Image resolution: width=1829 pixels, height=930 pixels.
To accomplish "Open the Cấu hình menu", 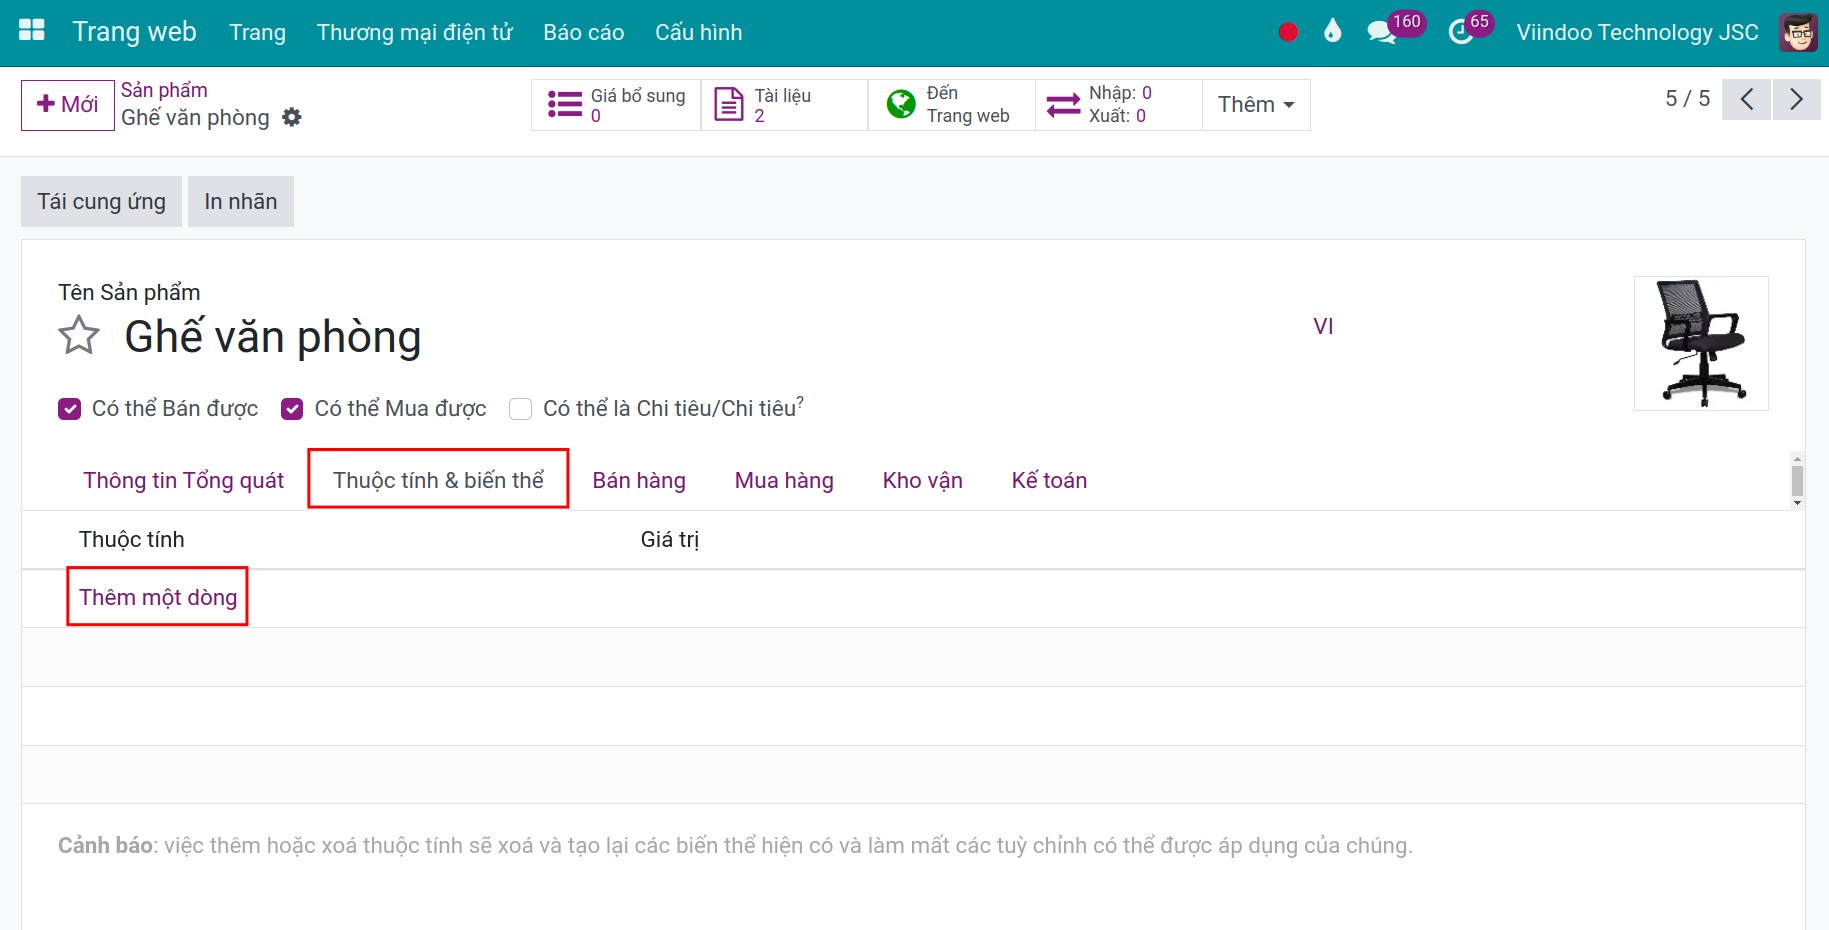I will pyautogui.click(x=698, y=32).
